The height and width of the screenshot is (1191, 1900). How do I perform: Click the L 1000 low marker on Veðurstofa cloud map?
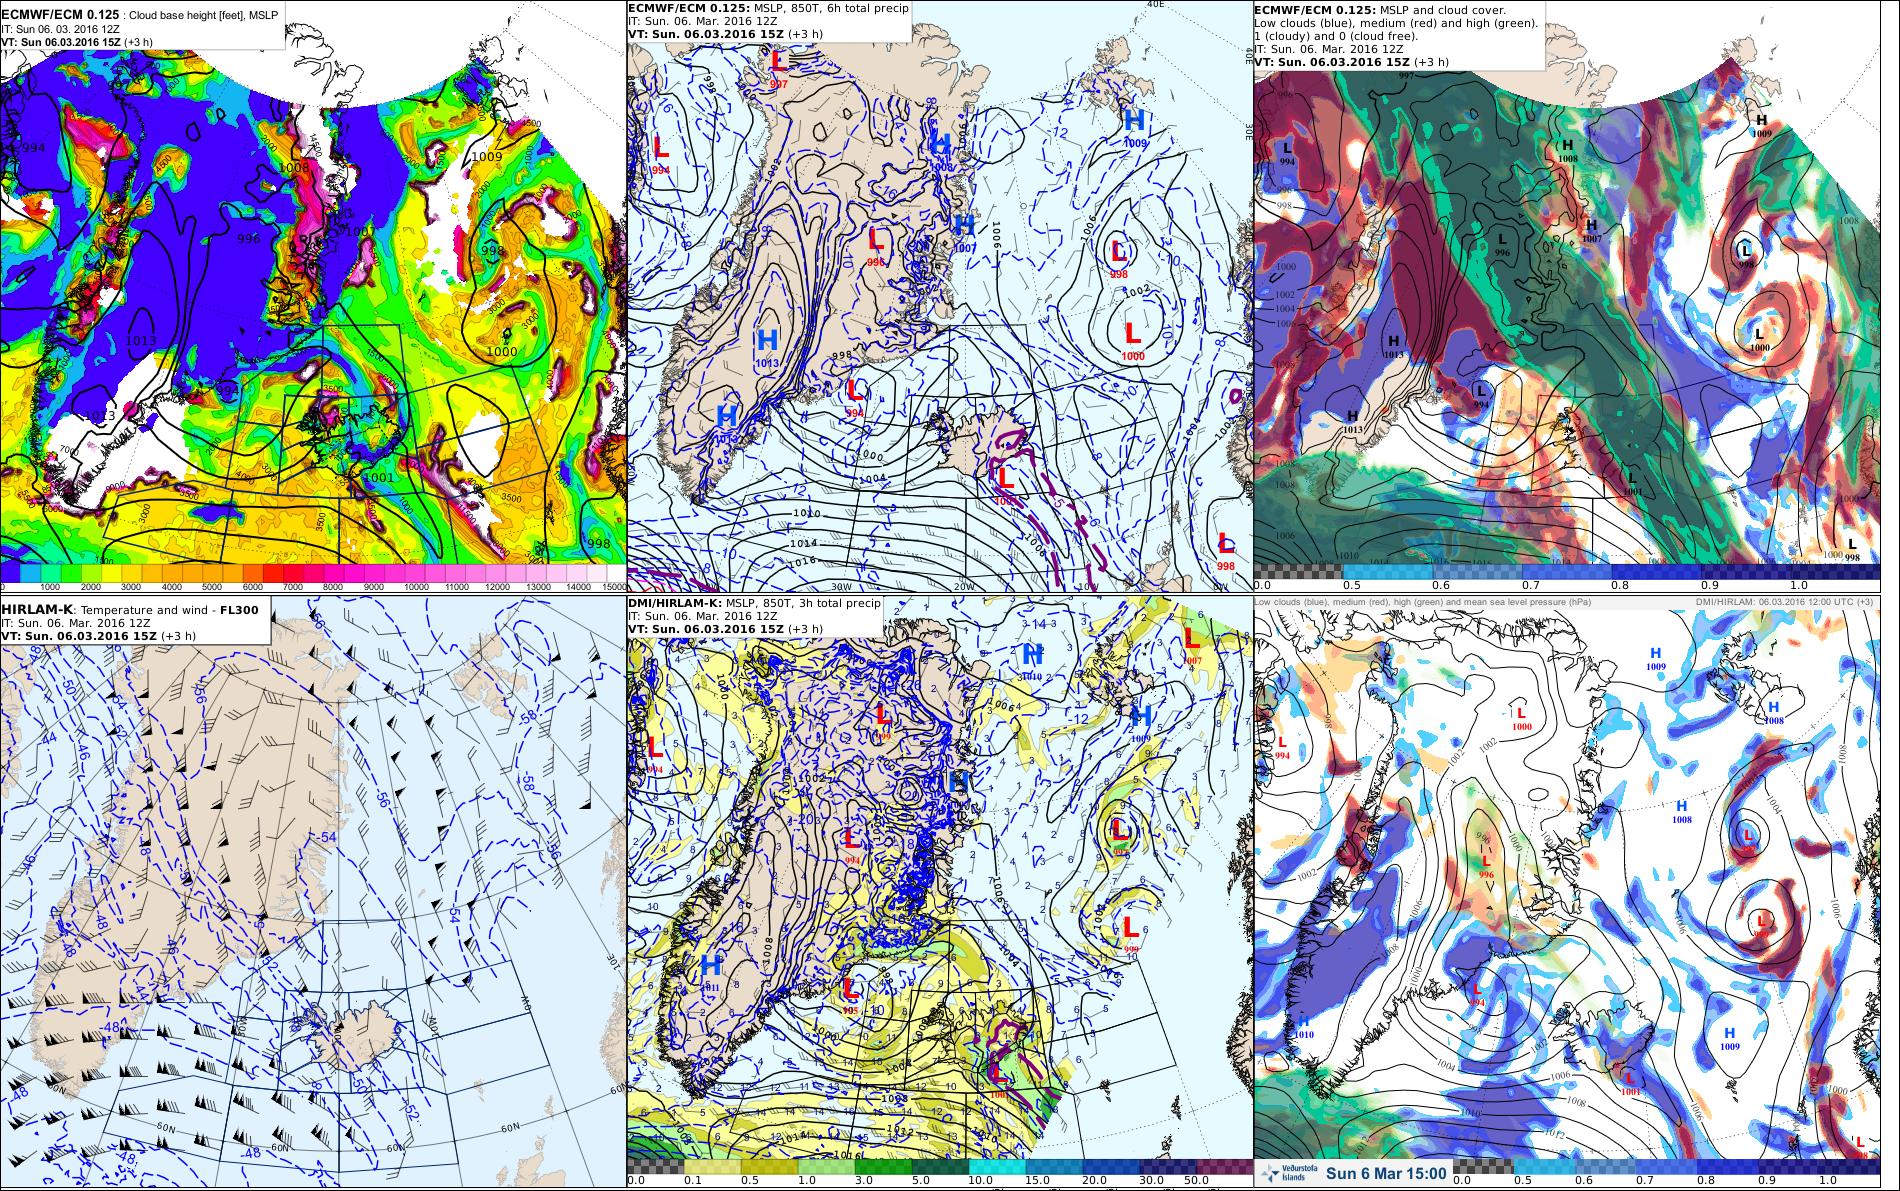[x=1521, y=718]
